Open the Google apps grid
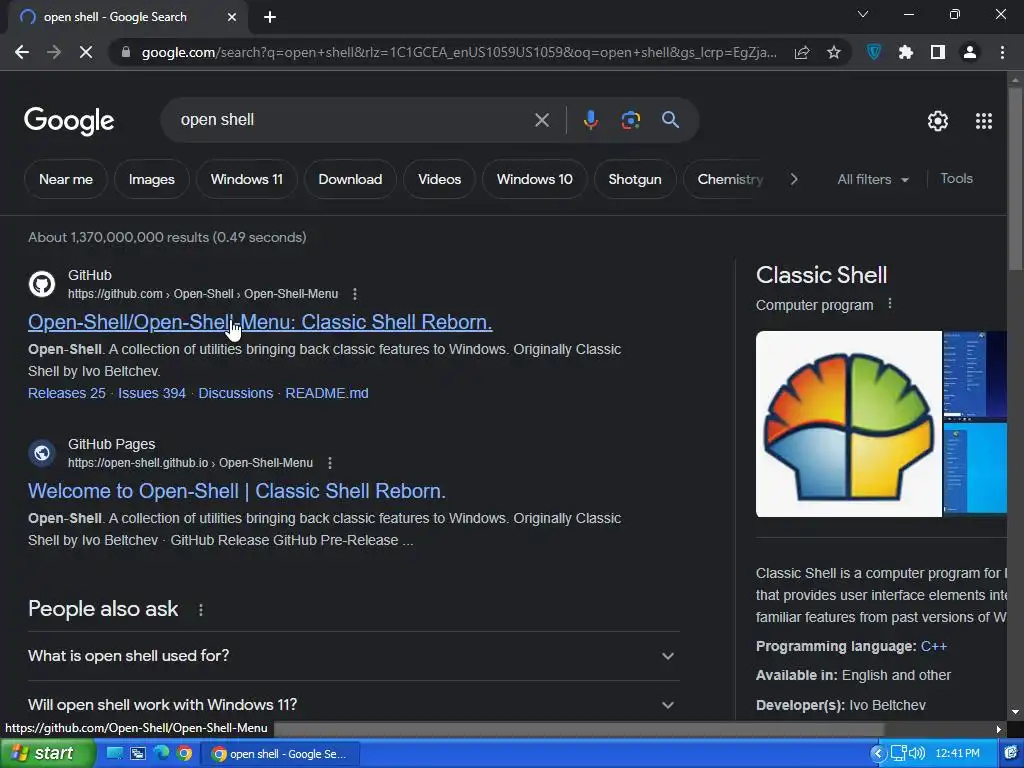Image resolution: width=1024 pixels, height=768 pixels. [984, 121]
